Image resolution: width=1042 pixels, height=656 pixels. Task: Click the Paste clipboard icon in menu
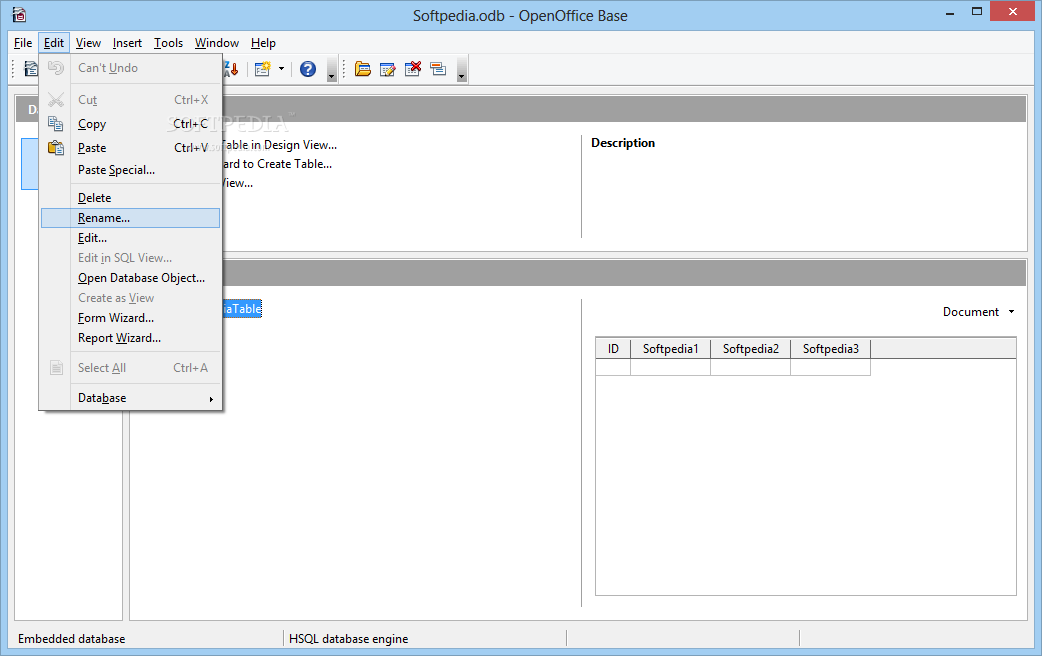tap(56, 148)
